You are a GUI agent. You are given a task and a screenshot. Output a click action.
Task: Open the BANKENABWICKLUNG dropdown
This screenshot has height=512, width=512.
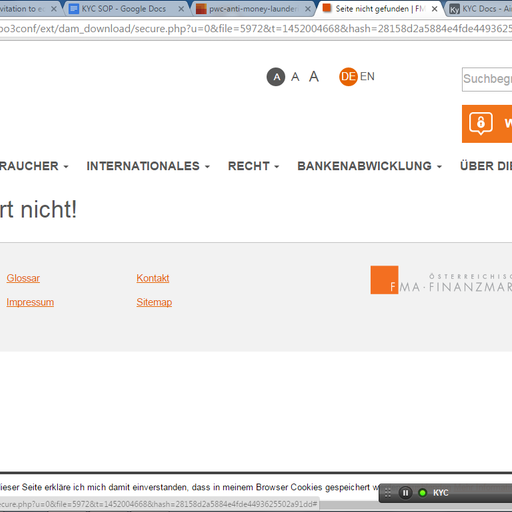coord(369,166)
